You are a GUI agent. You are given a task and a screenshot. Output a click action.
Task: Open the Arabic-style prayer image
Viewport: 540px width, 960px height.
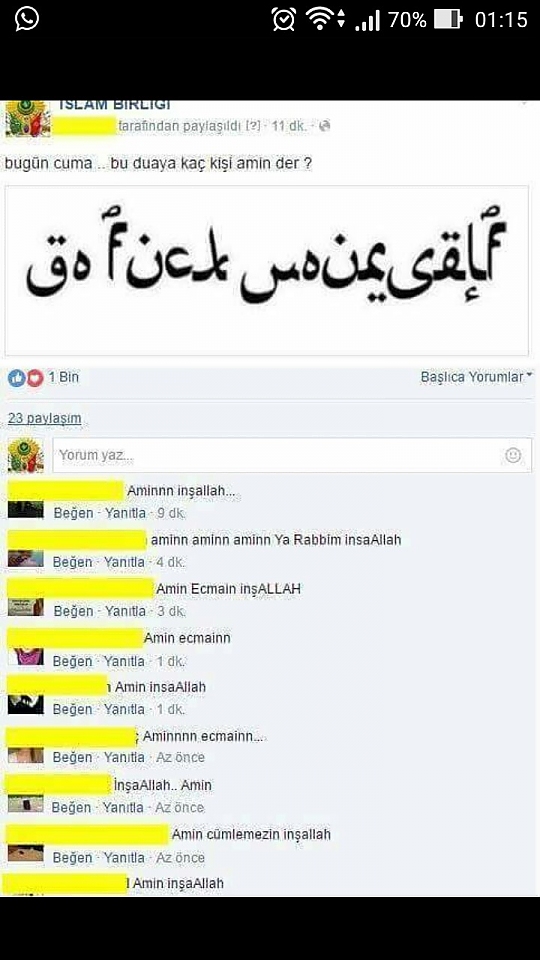(266, 270)
